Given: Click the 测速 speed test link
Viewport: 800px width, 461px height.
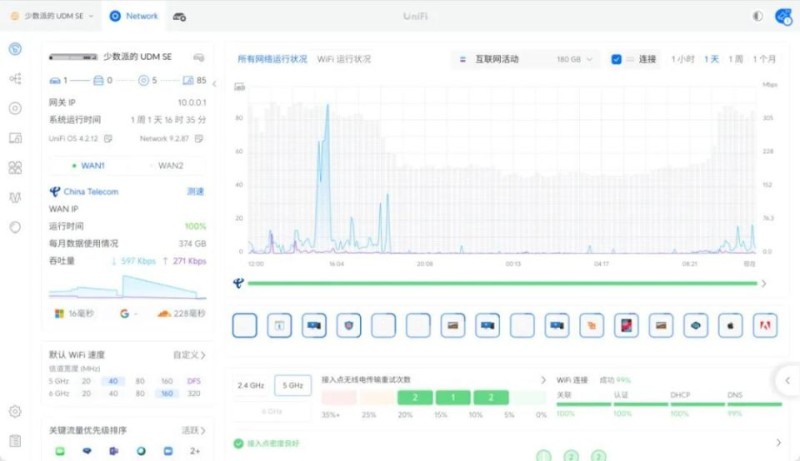Looking at the screenshot, I should click(x=196, y=191).
